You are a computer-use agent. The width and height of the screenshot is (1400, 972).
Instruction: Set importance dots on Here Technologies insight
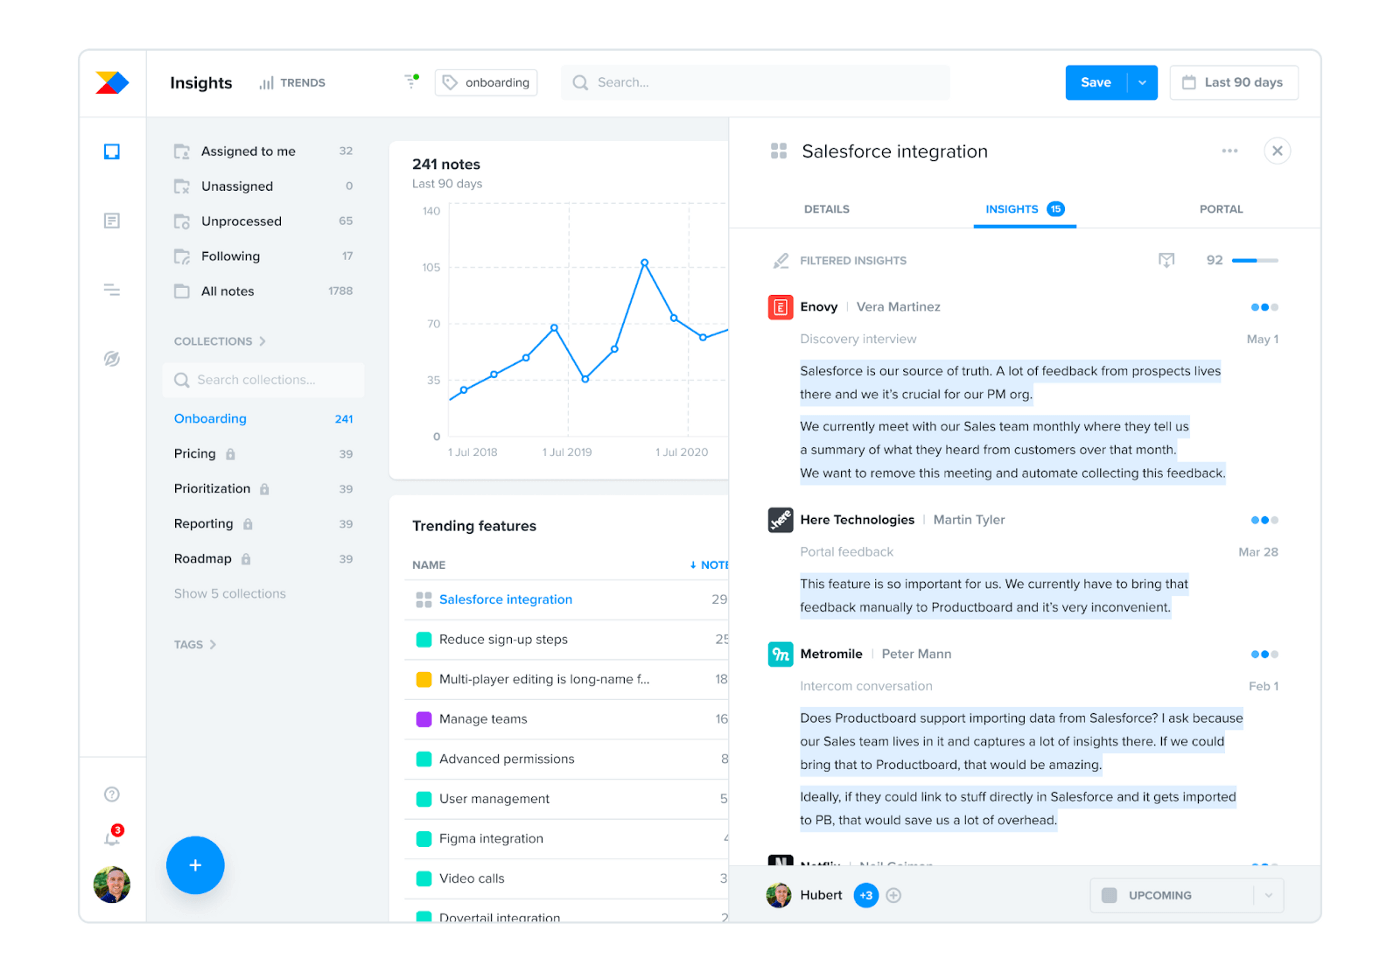pyautogui.click(x=1265, y=520)
